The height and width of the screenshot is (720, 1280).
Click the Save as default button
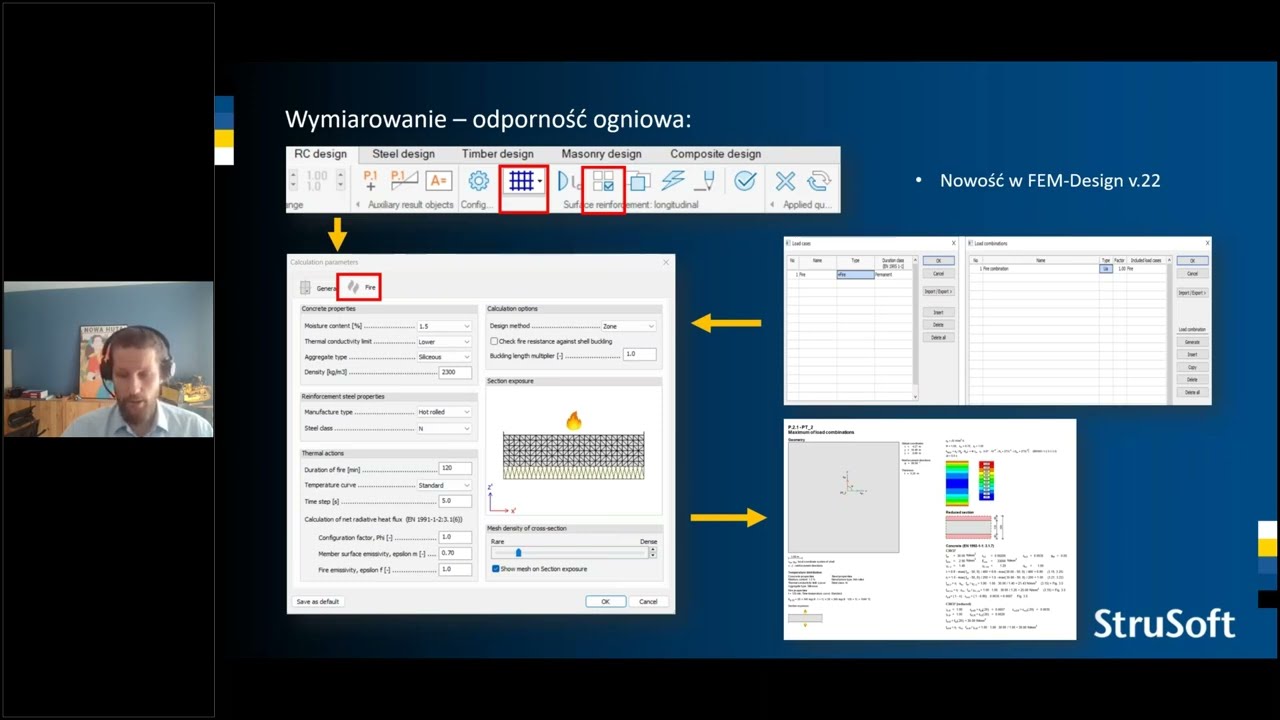(318, 602)
